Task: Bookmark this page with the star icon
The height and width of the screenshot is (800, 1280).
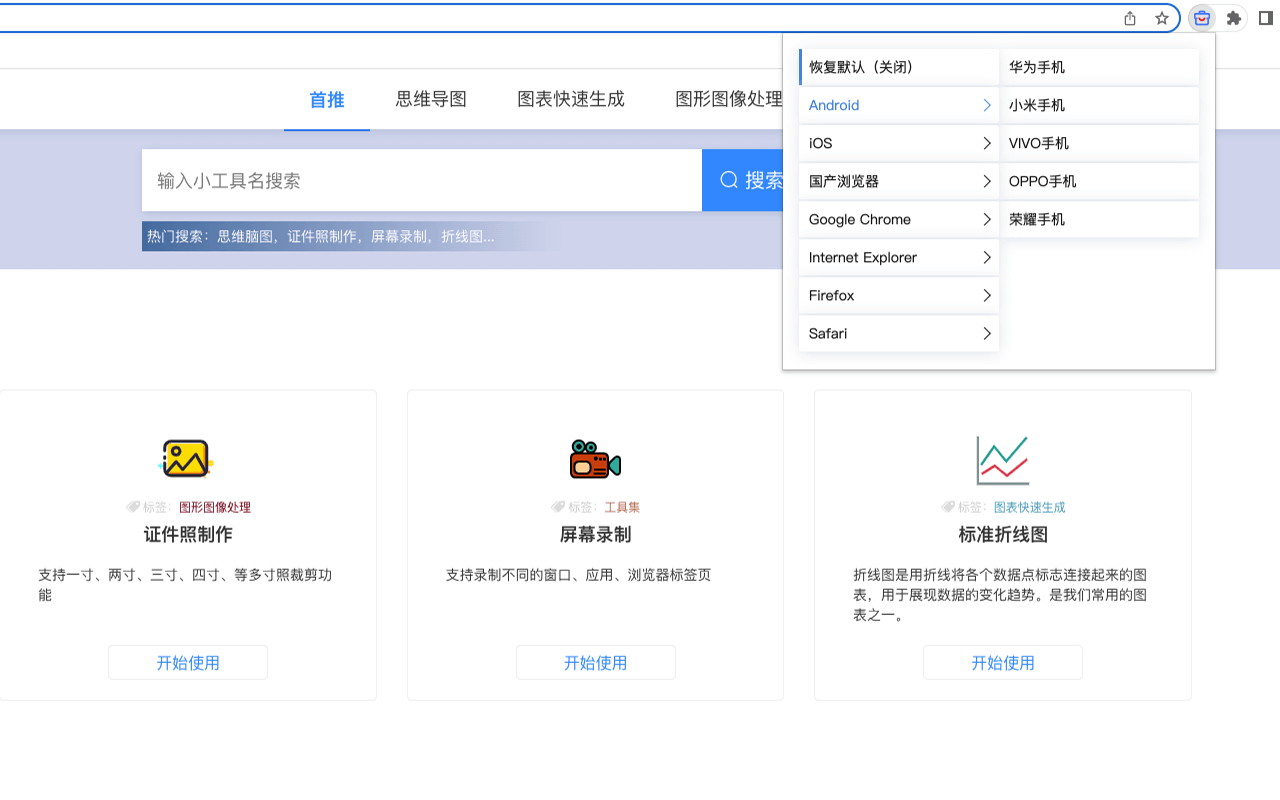Action: [x=1161, y=18]
